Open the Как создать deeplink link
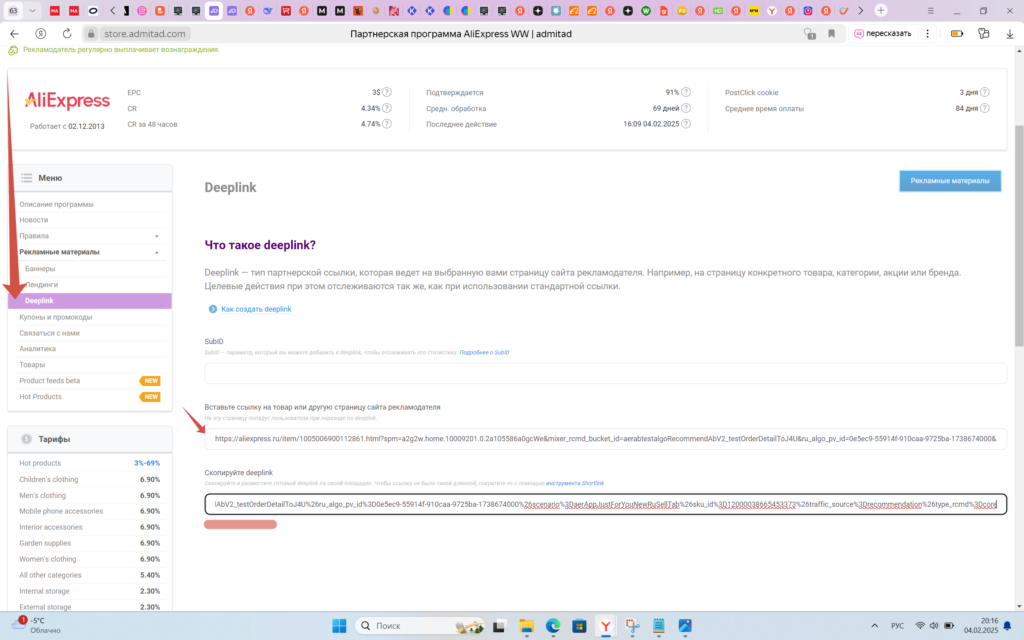 (256, 309)
